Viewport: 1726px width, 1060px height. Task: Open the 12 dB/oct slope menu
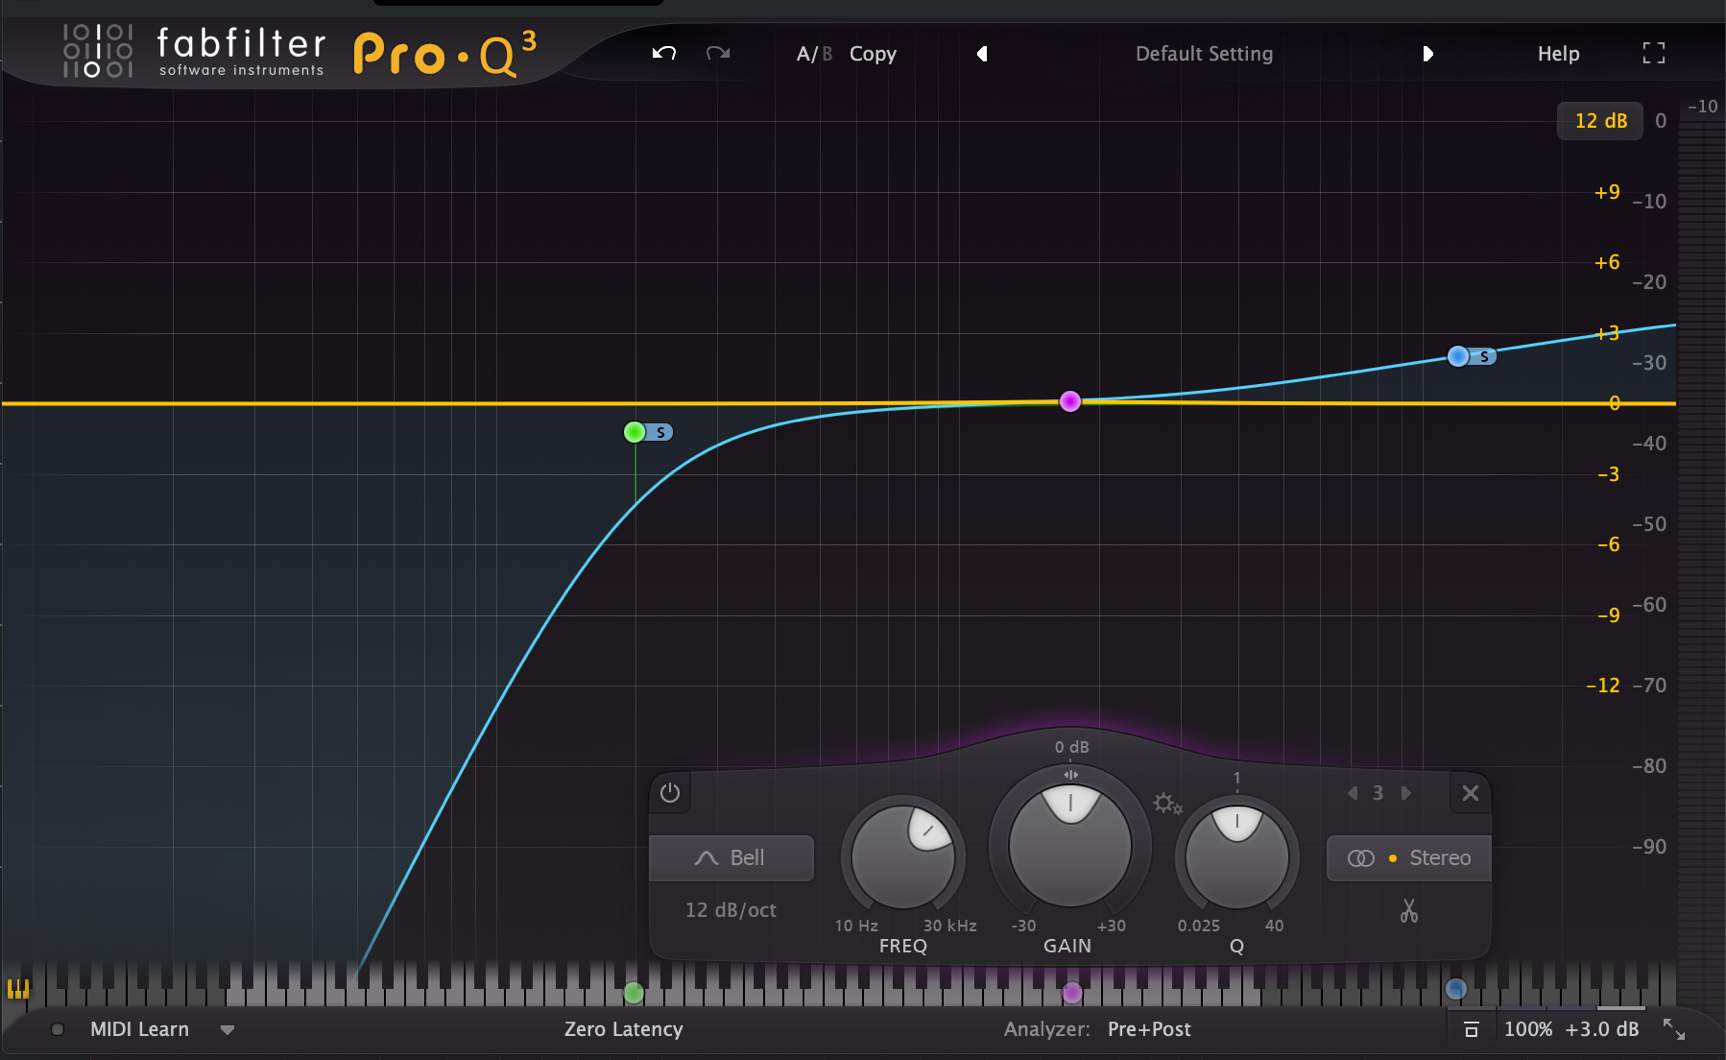pos(731,910)
